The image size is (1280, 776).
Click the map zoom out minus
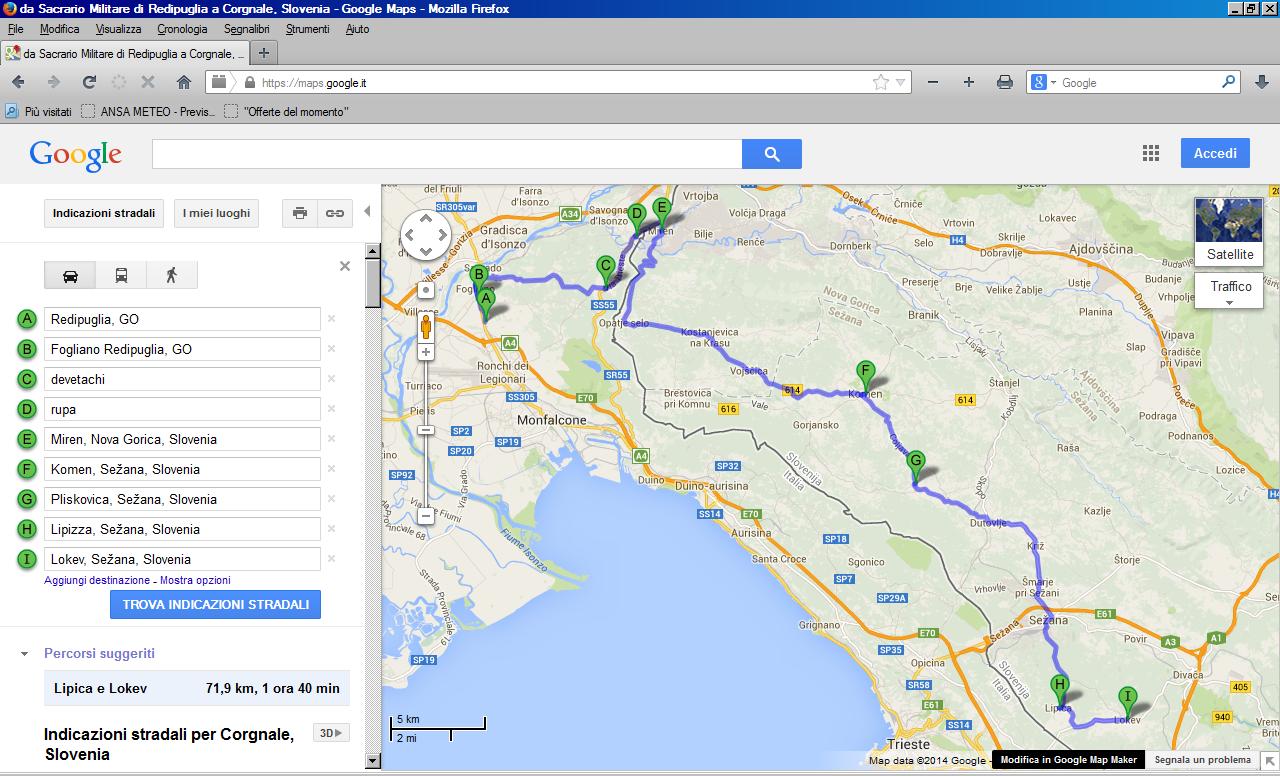point(426,516)
